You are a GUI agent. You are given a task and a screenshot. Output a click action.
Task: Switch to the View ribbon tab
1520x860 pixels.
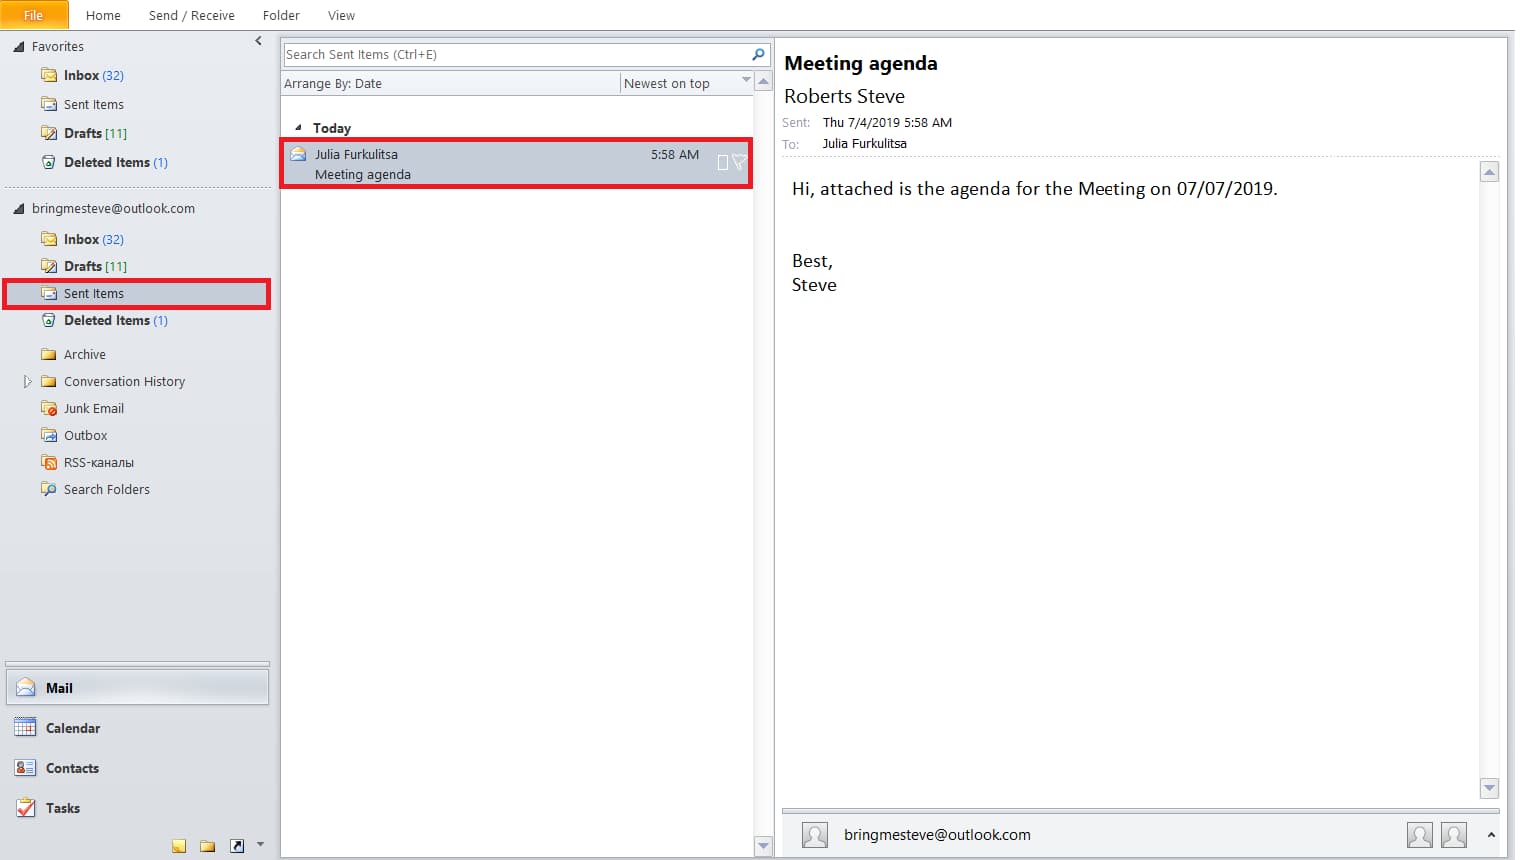coord(341,15)
